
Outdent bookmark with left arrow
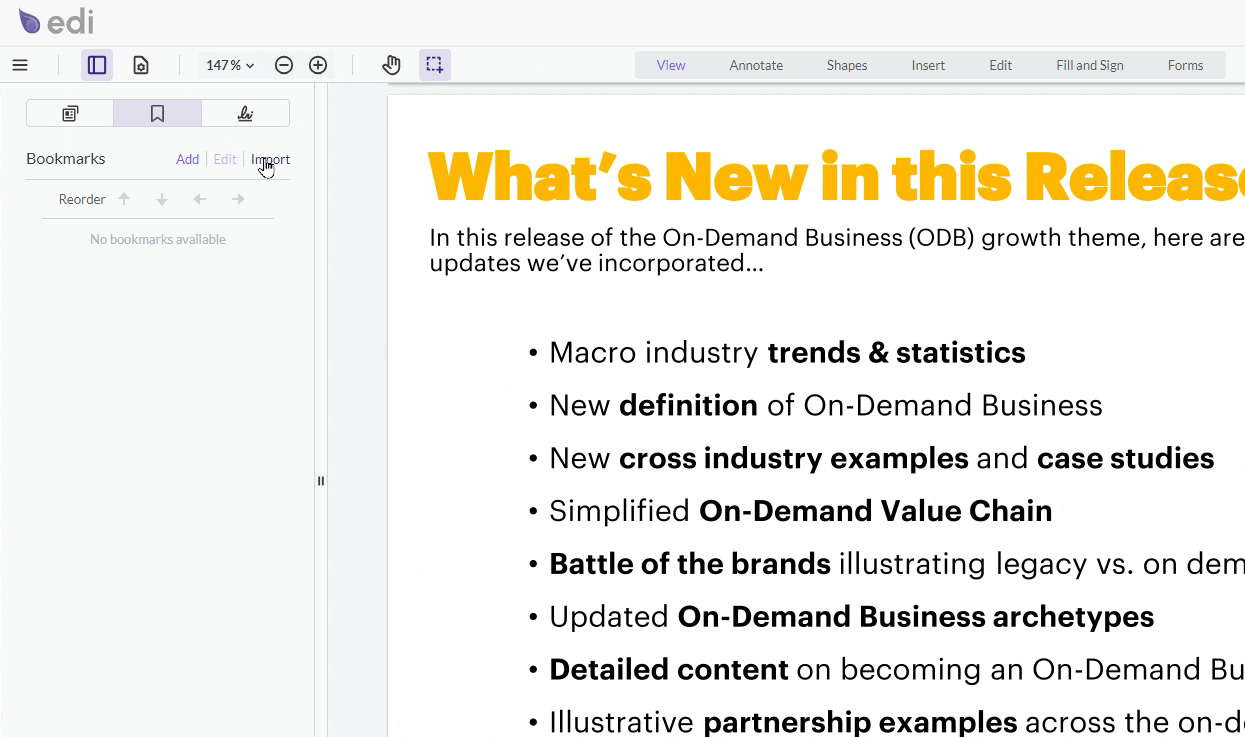(200, 199)
